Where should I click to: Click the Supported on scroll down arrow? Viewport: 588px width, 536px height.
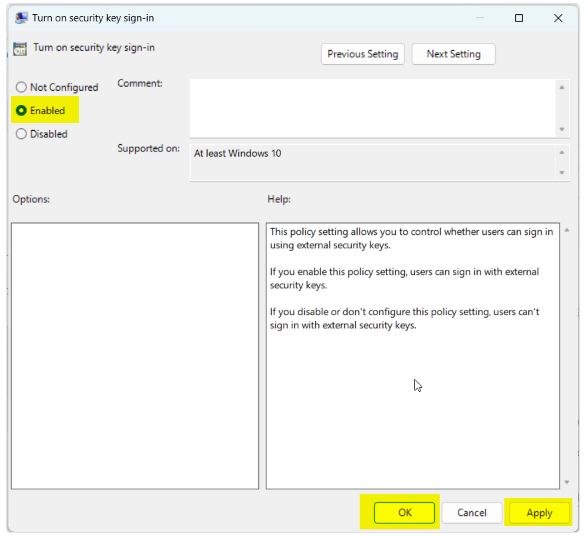click(562, 173)
